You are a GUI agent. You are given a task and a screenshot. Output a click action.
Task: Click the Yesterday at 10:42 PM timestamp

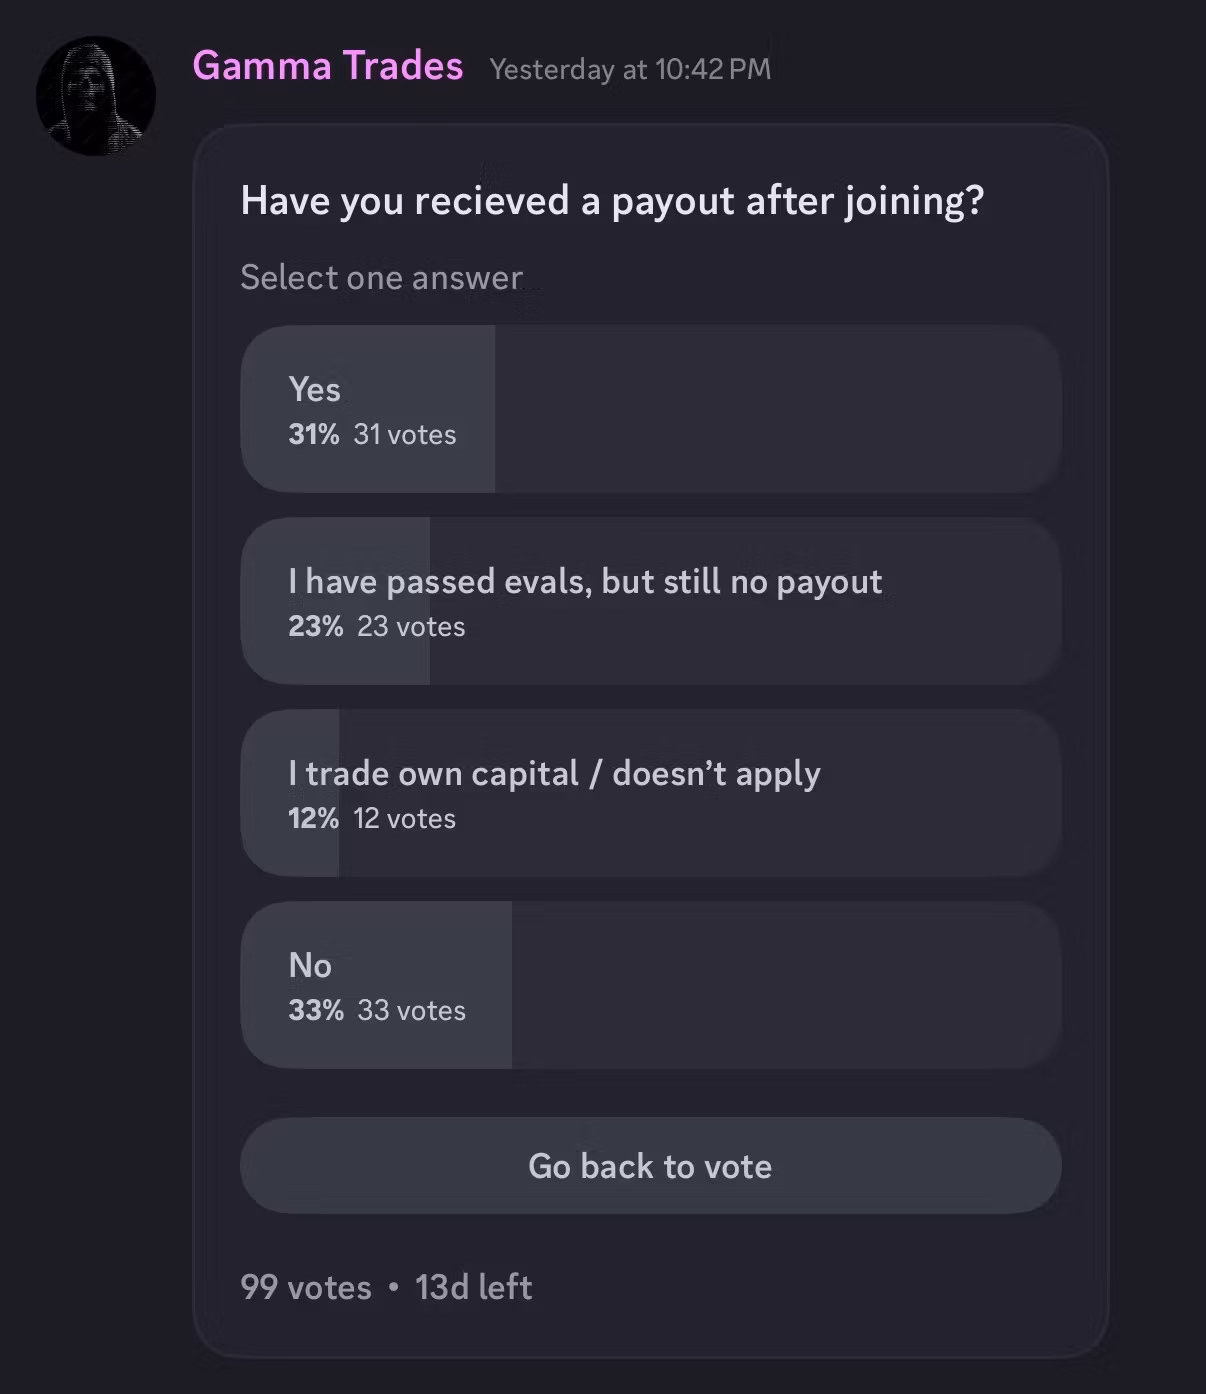[x=630, y=69]
